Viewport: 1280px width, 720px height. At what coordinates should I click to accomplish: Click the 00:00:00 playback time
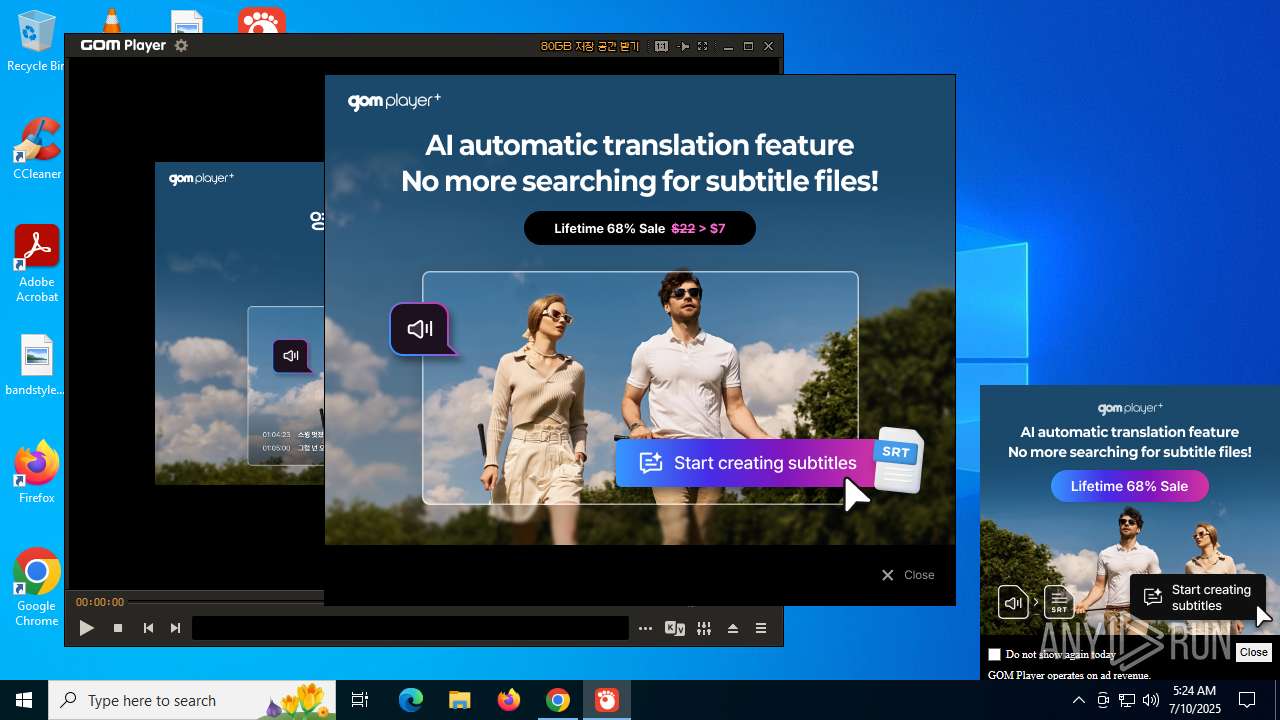click(100, 602)
